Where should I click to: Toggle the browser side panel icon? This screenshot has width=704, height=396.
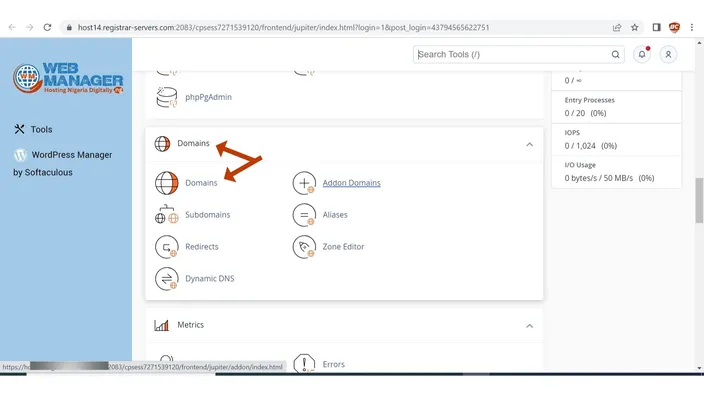(656, 27)
